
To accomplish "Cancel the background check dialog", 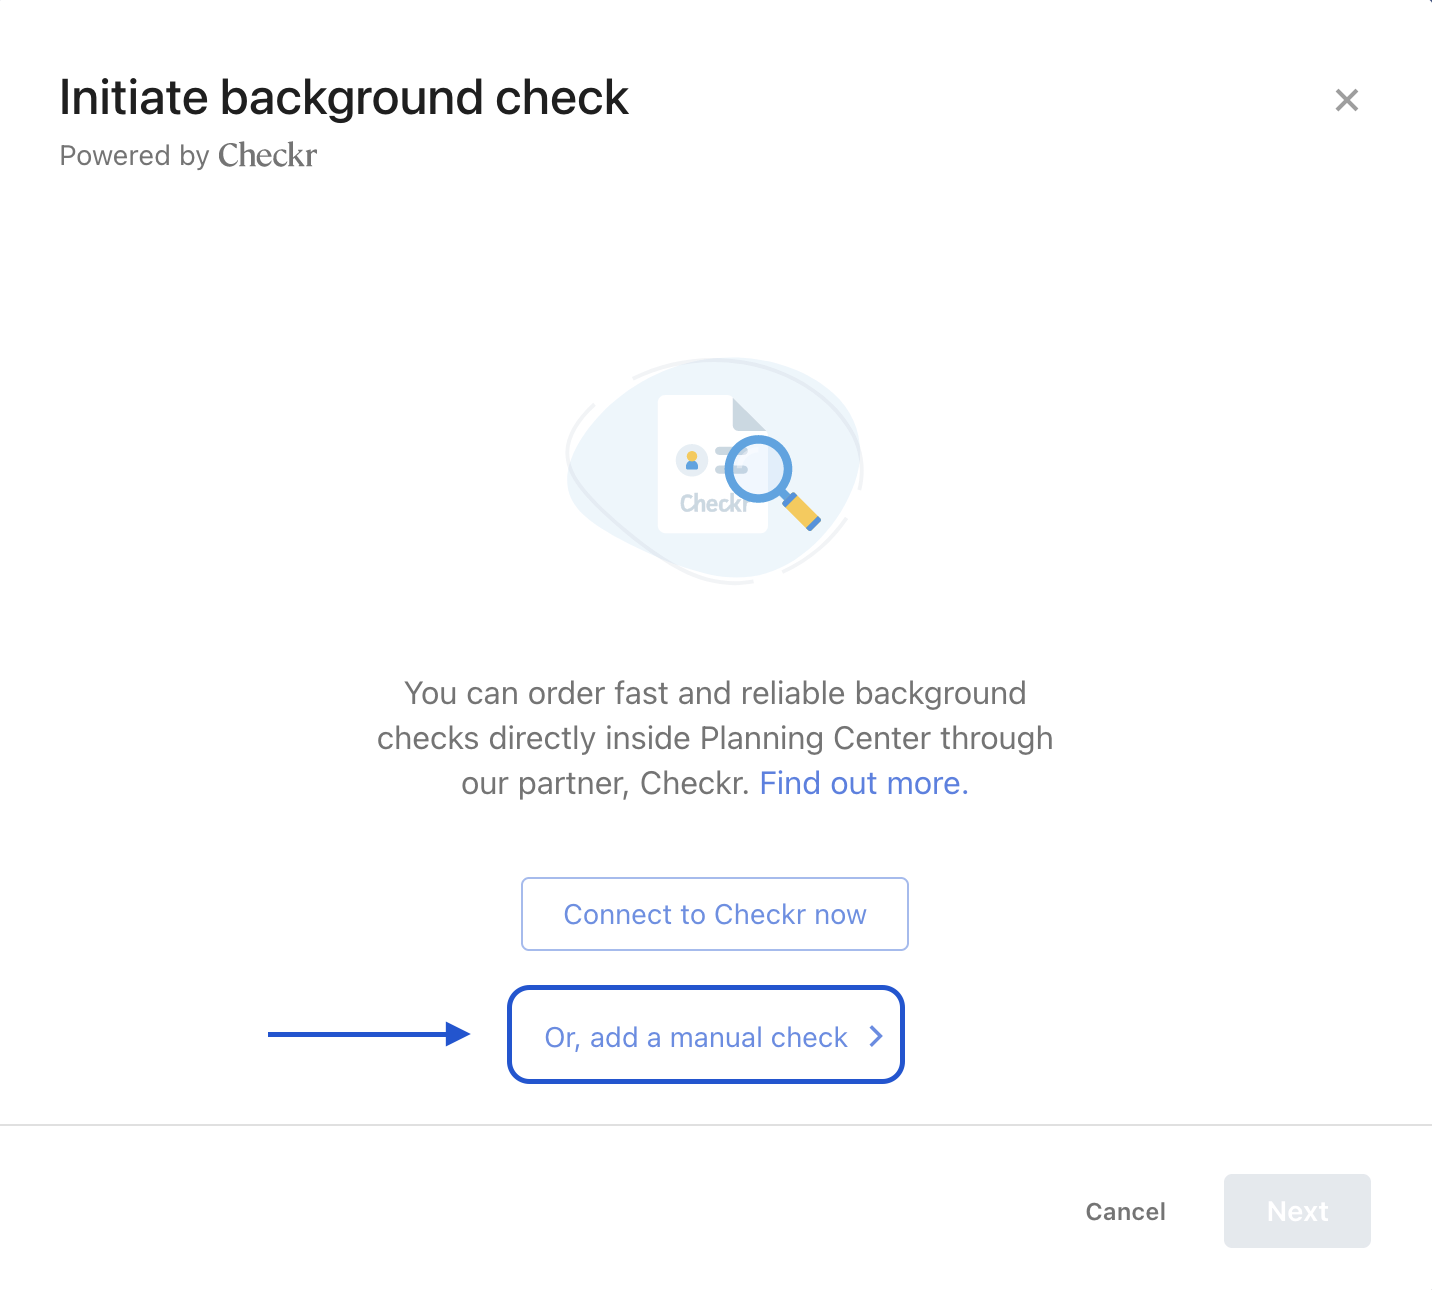I will (1125, 1211).
